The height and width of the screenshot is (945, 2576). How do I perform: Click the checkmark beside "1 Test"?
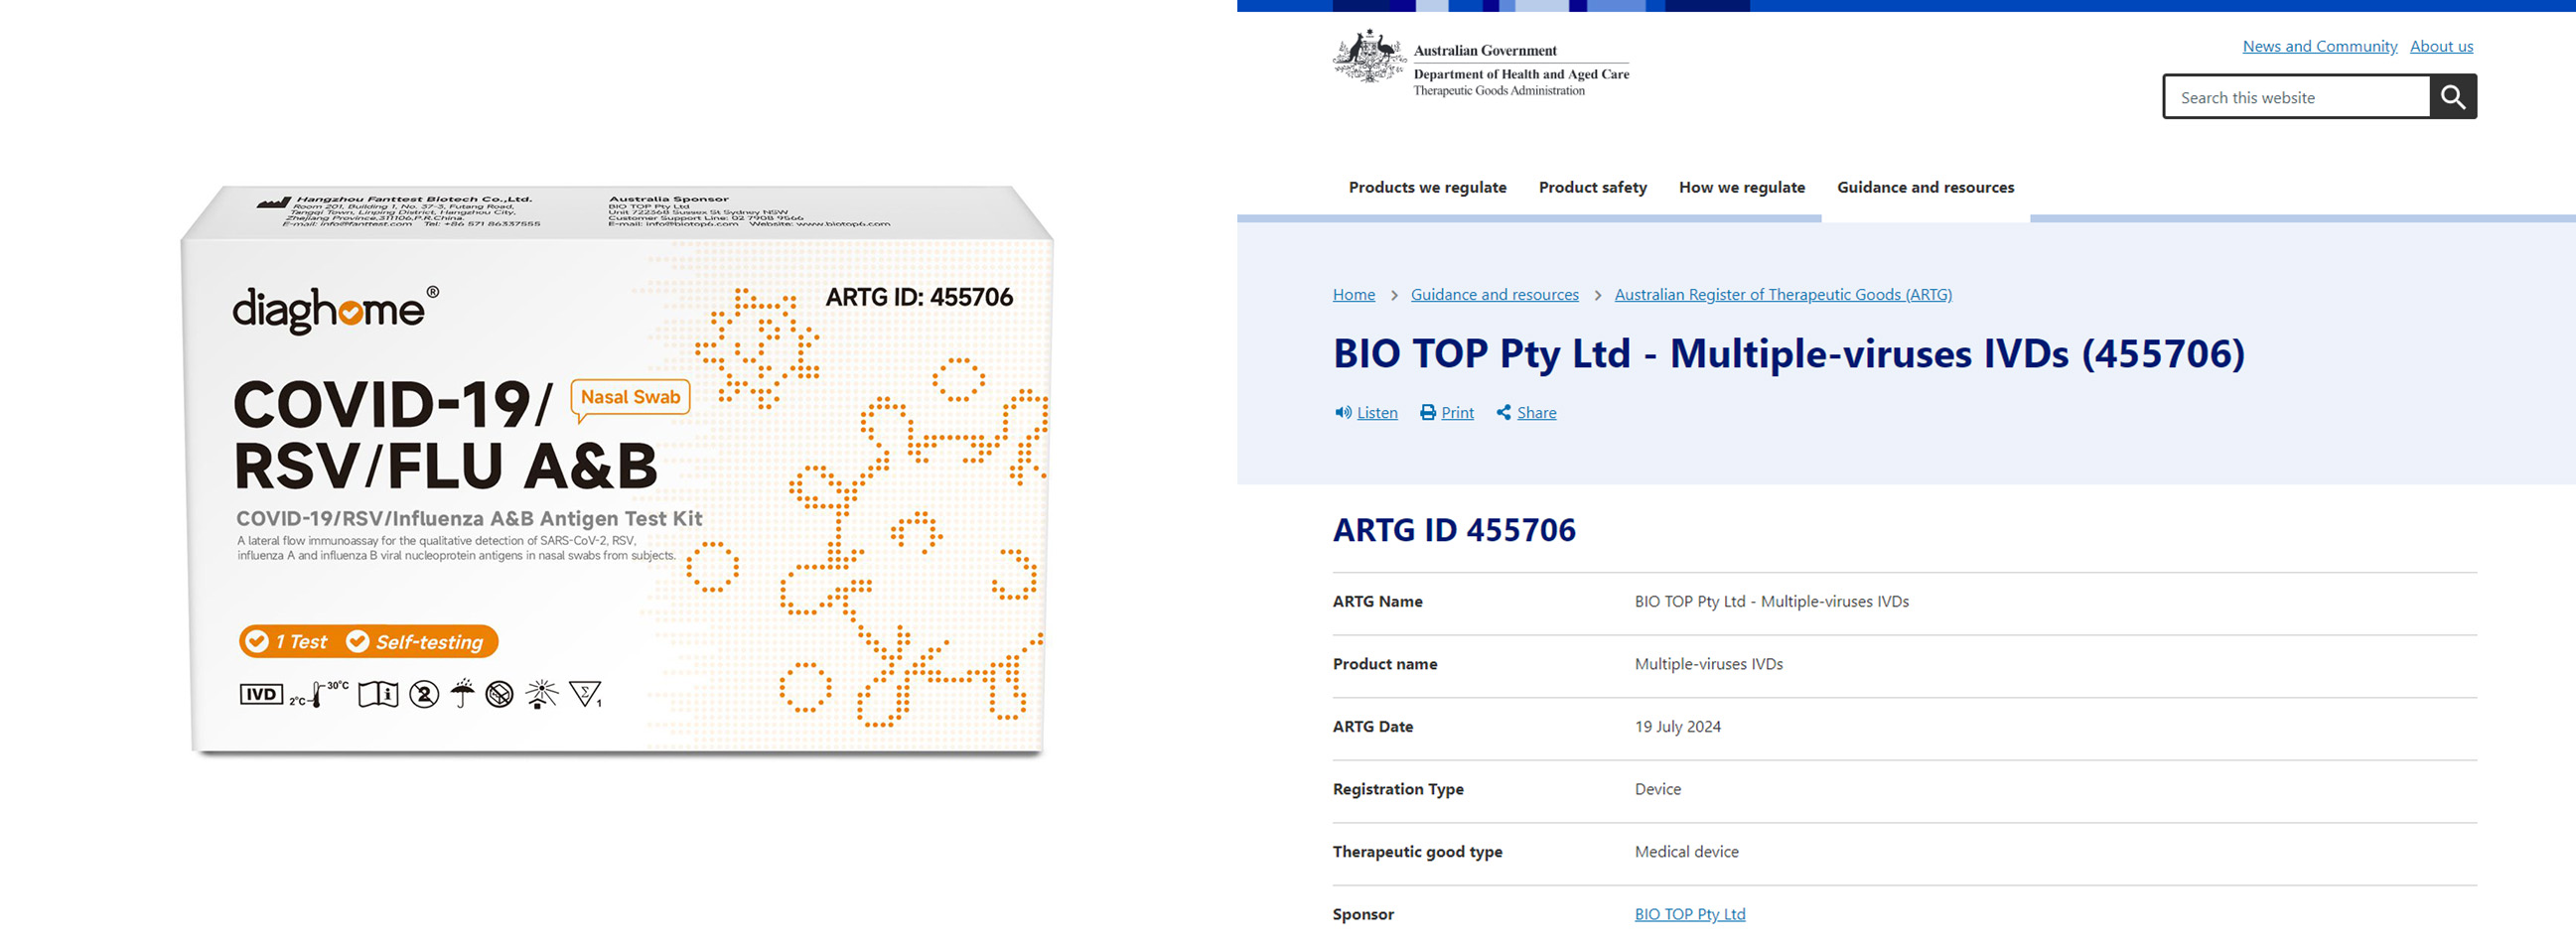[257, 641]
